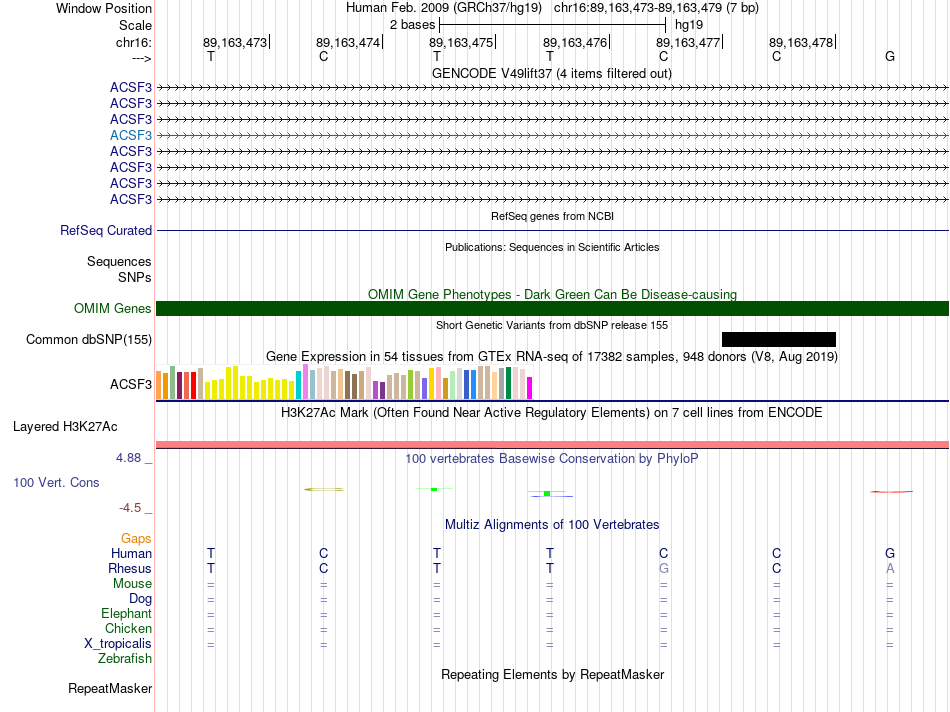950x712 pixels.
Task: Open the H3K27Ac Mark track title
Action: point(552,413)
